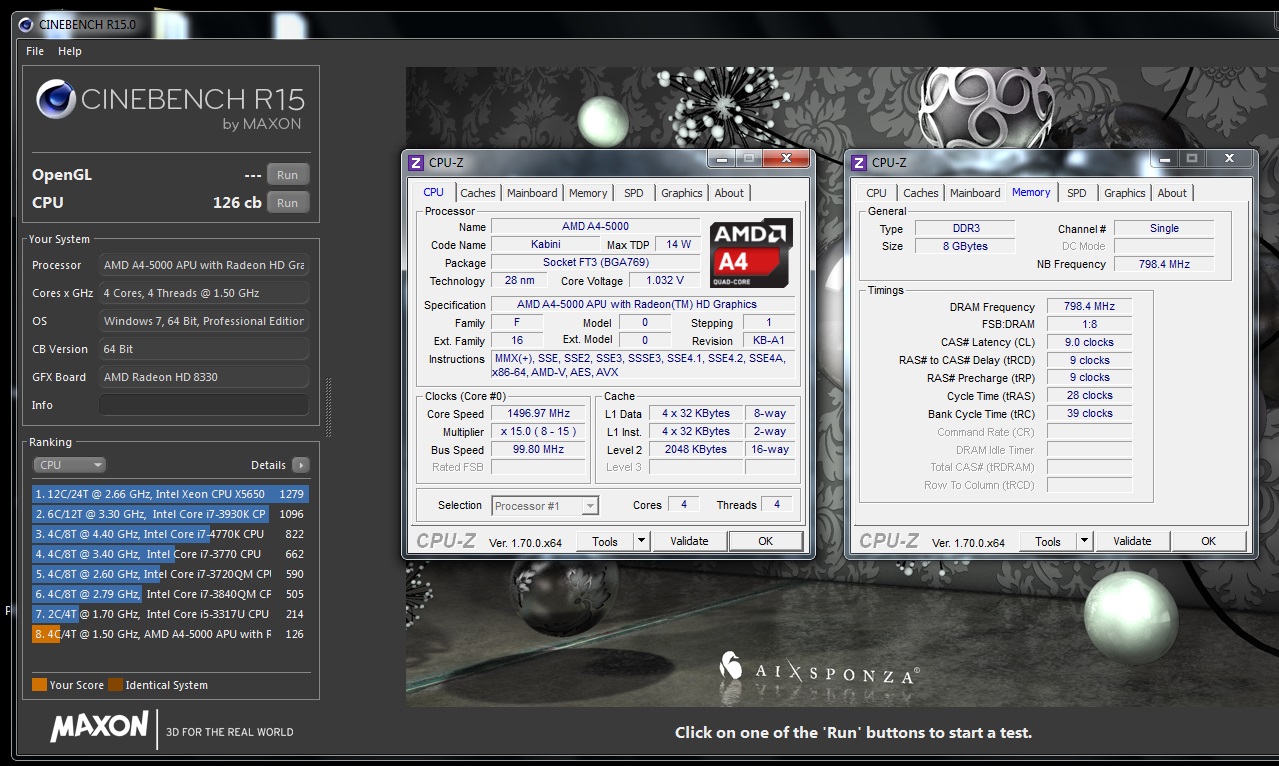Click the Cinebench title bar app icon
1279x766 pixels.
[25, 23]
